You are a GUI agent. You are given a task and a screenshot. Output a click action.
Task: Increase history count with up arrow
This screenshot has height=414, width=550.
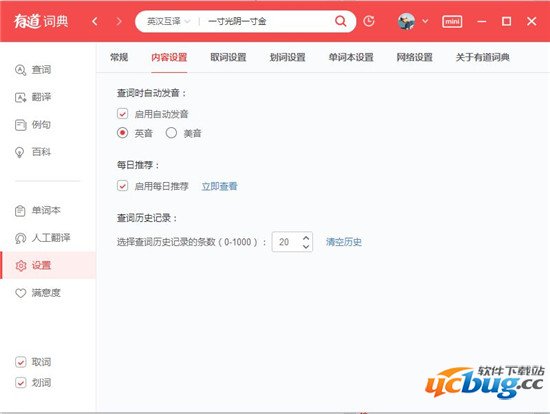(x=306, y=238)
